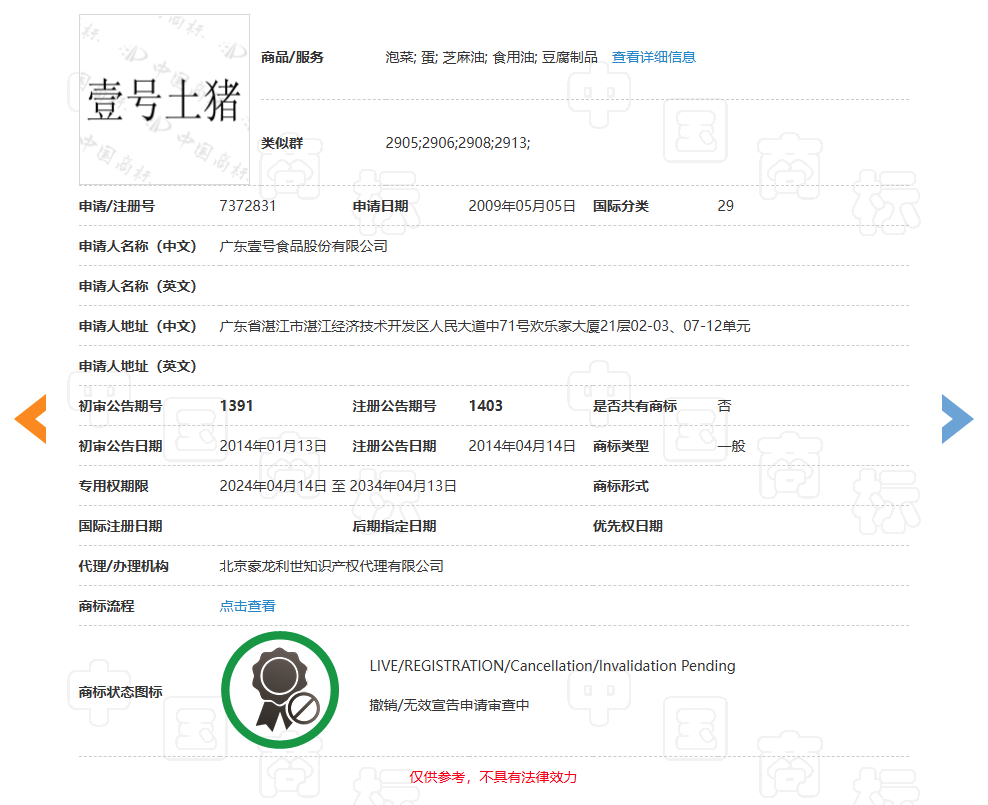Open the 壹号土猪 trademark image thumbnail
The width and height of the screenshot is (988, 805).
click(164, 100)
